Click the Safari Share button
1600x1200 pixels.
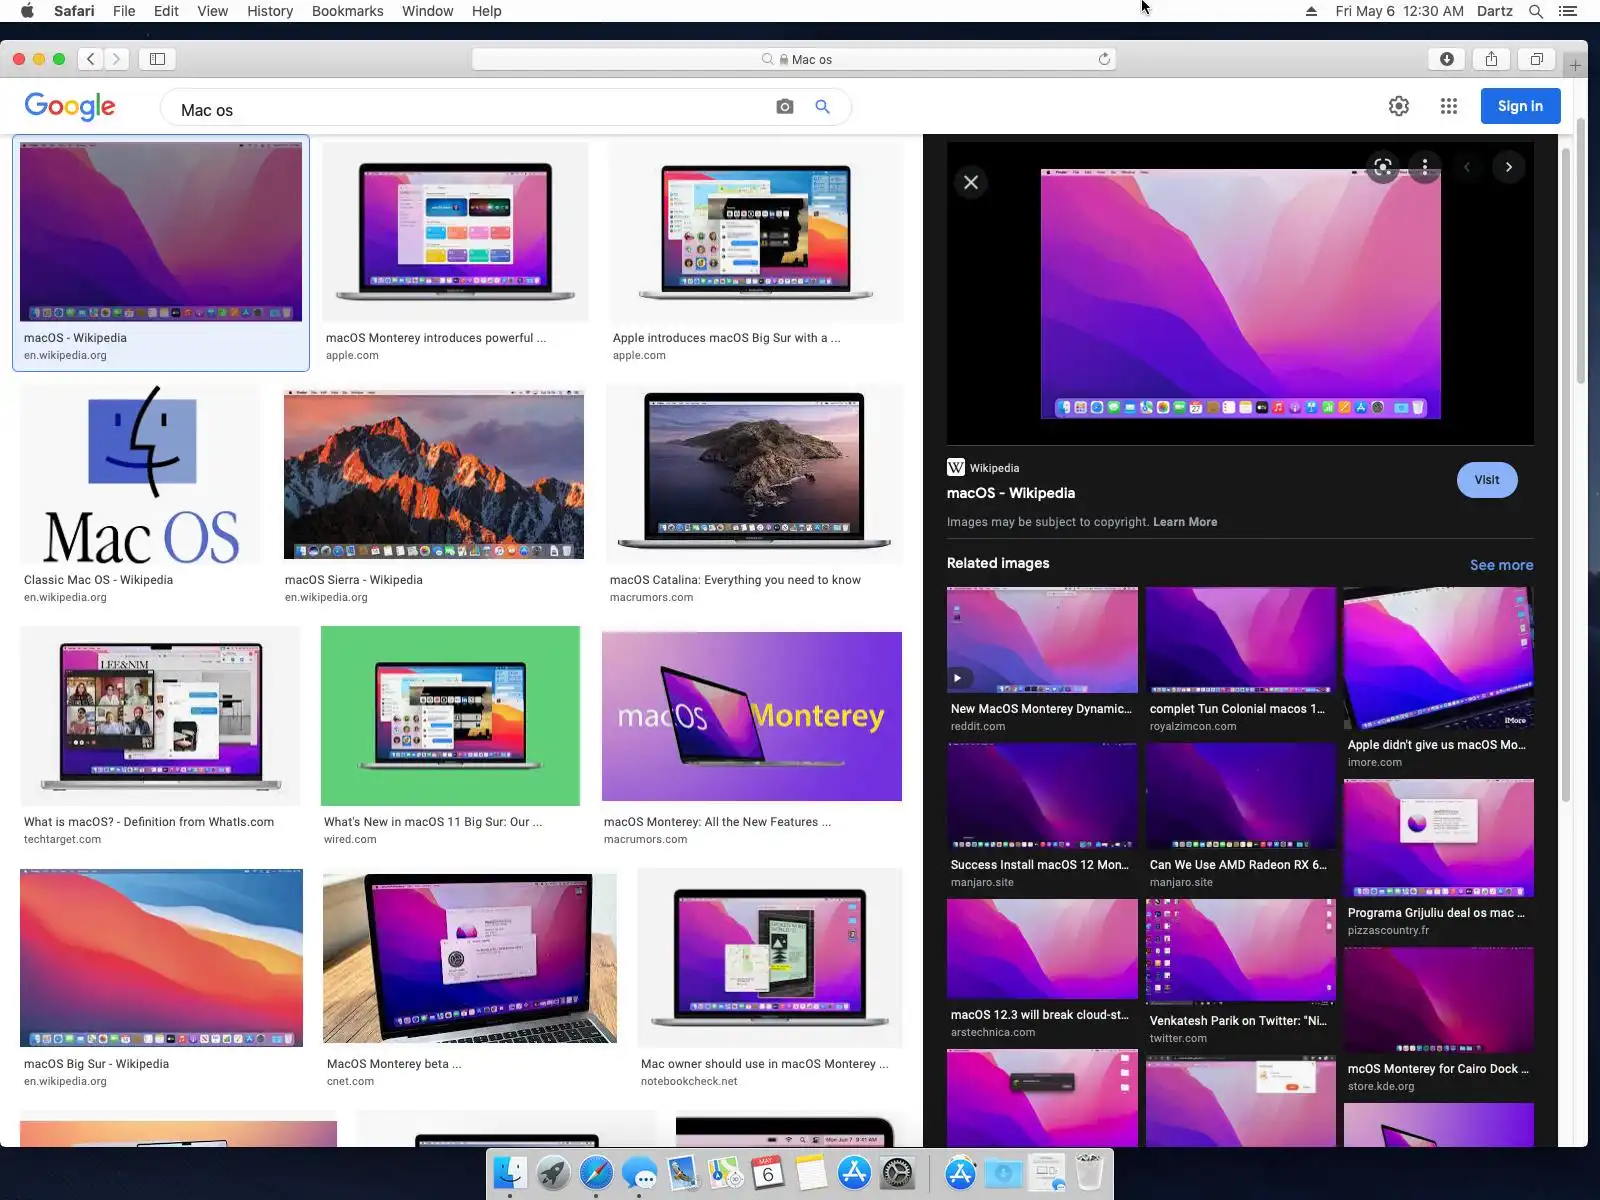(x=1491, y=59)
